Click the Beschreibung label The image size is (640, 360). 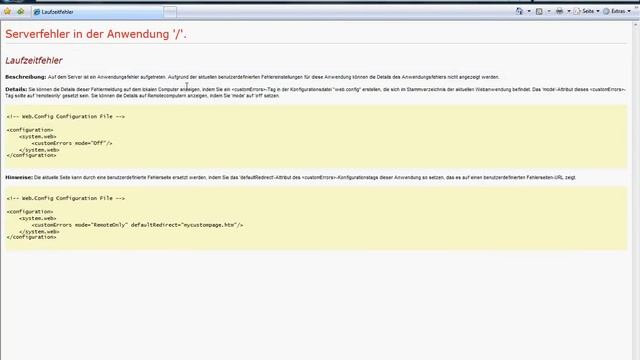pyautogui.click(x=26, y=77)
